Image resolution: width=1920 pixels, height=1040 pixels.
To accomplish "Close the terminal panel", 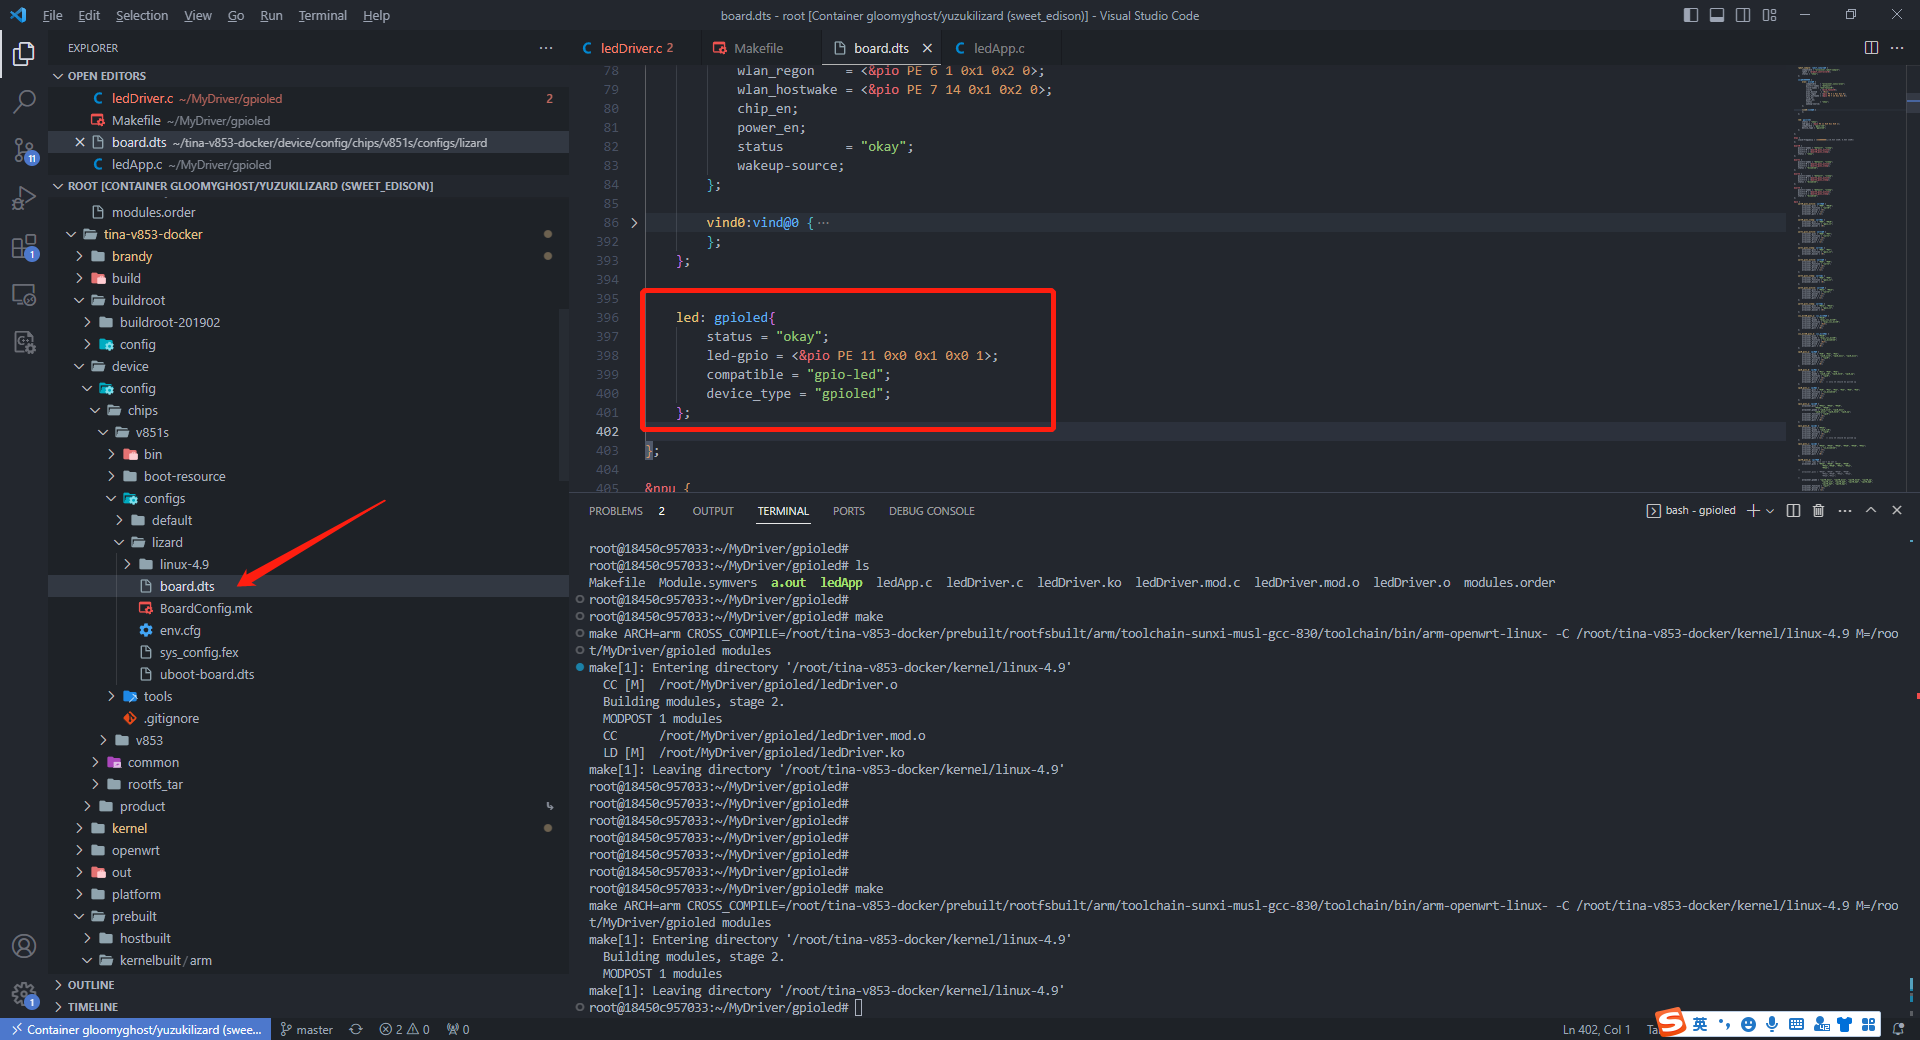I will coord(1897,510).
